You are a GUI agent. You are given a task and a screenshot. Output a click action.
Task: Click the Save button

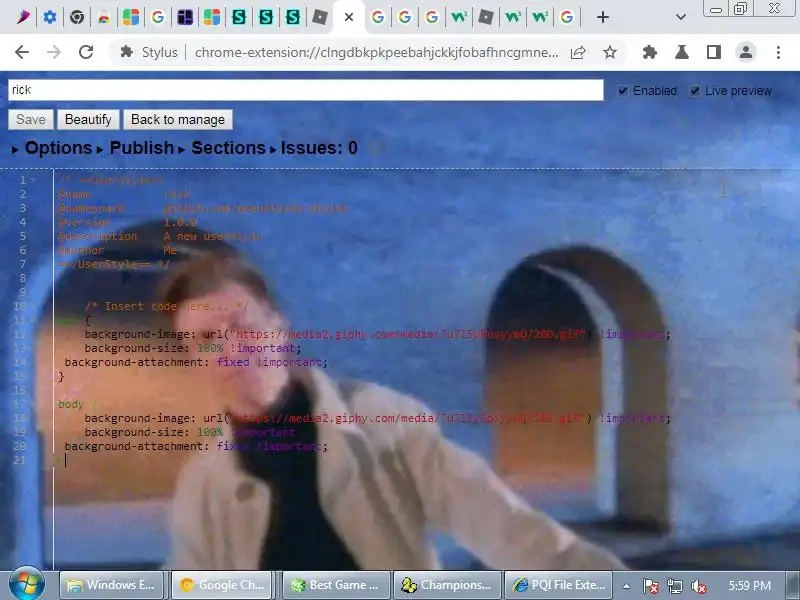point(31,119)
